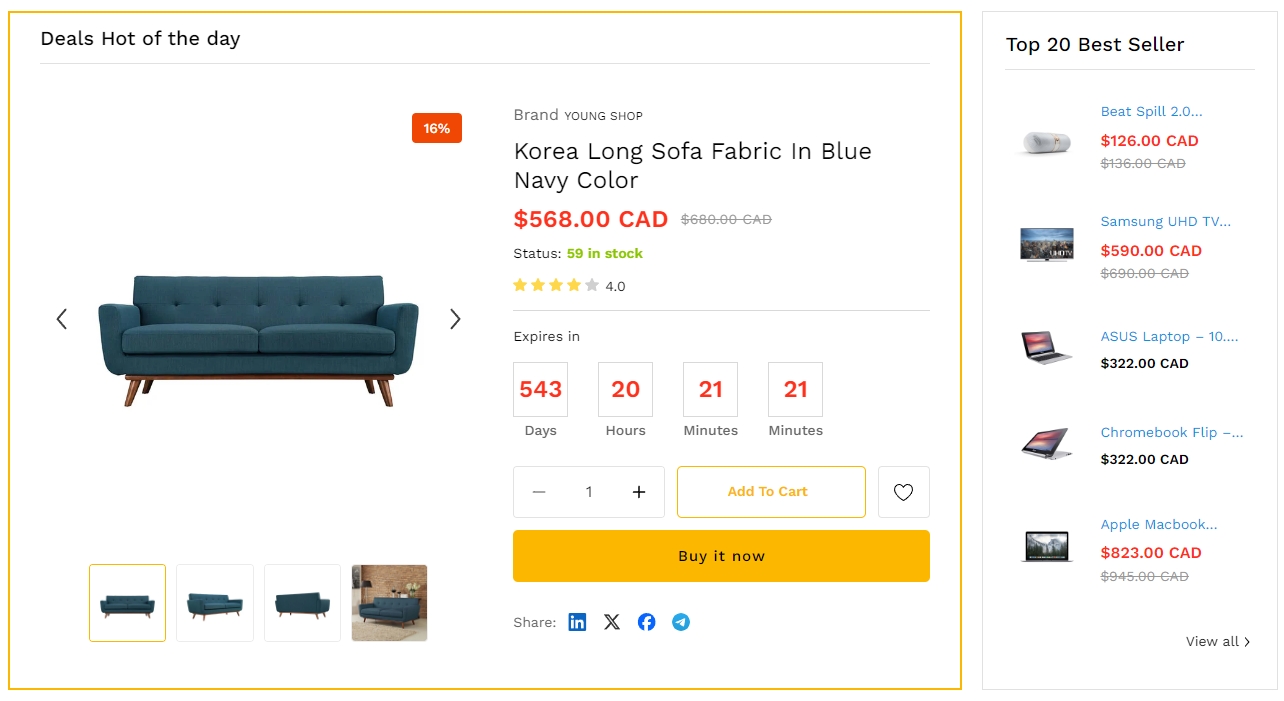Decrease quantity with minus button

click(539, 492)
